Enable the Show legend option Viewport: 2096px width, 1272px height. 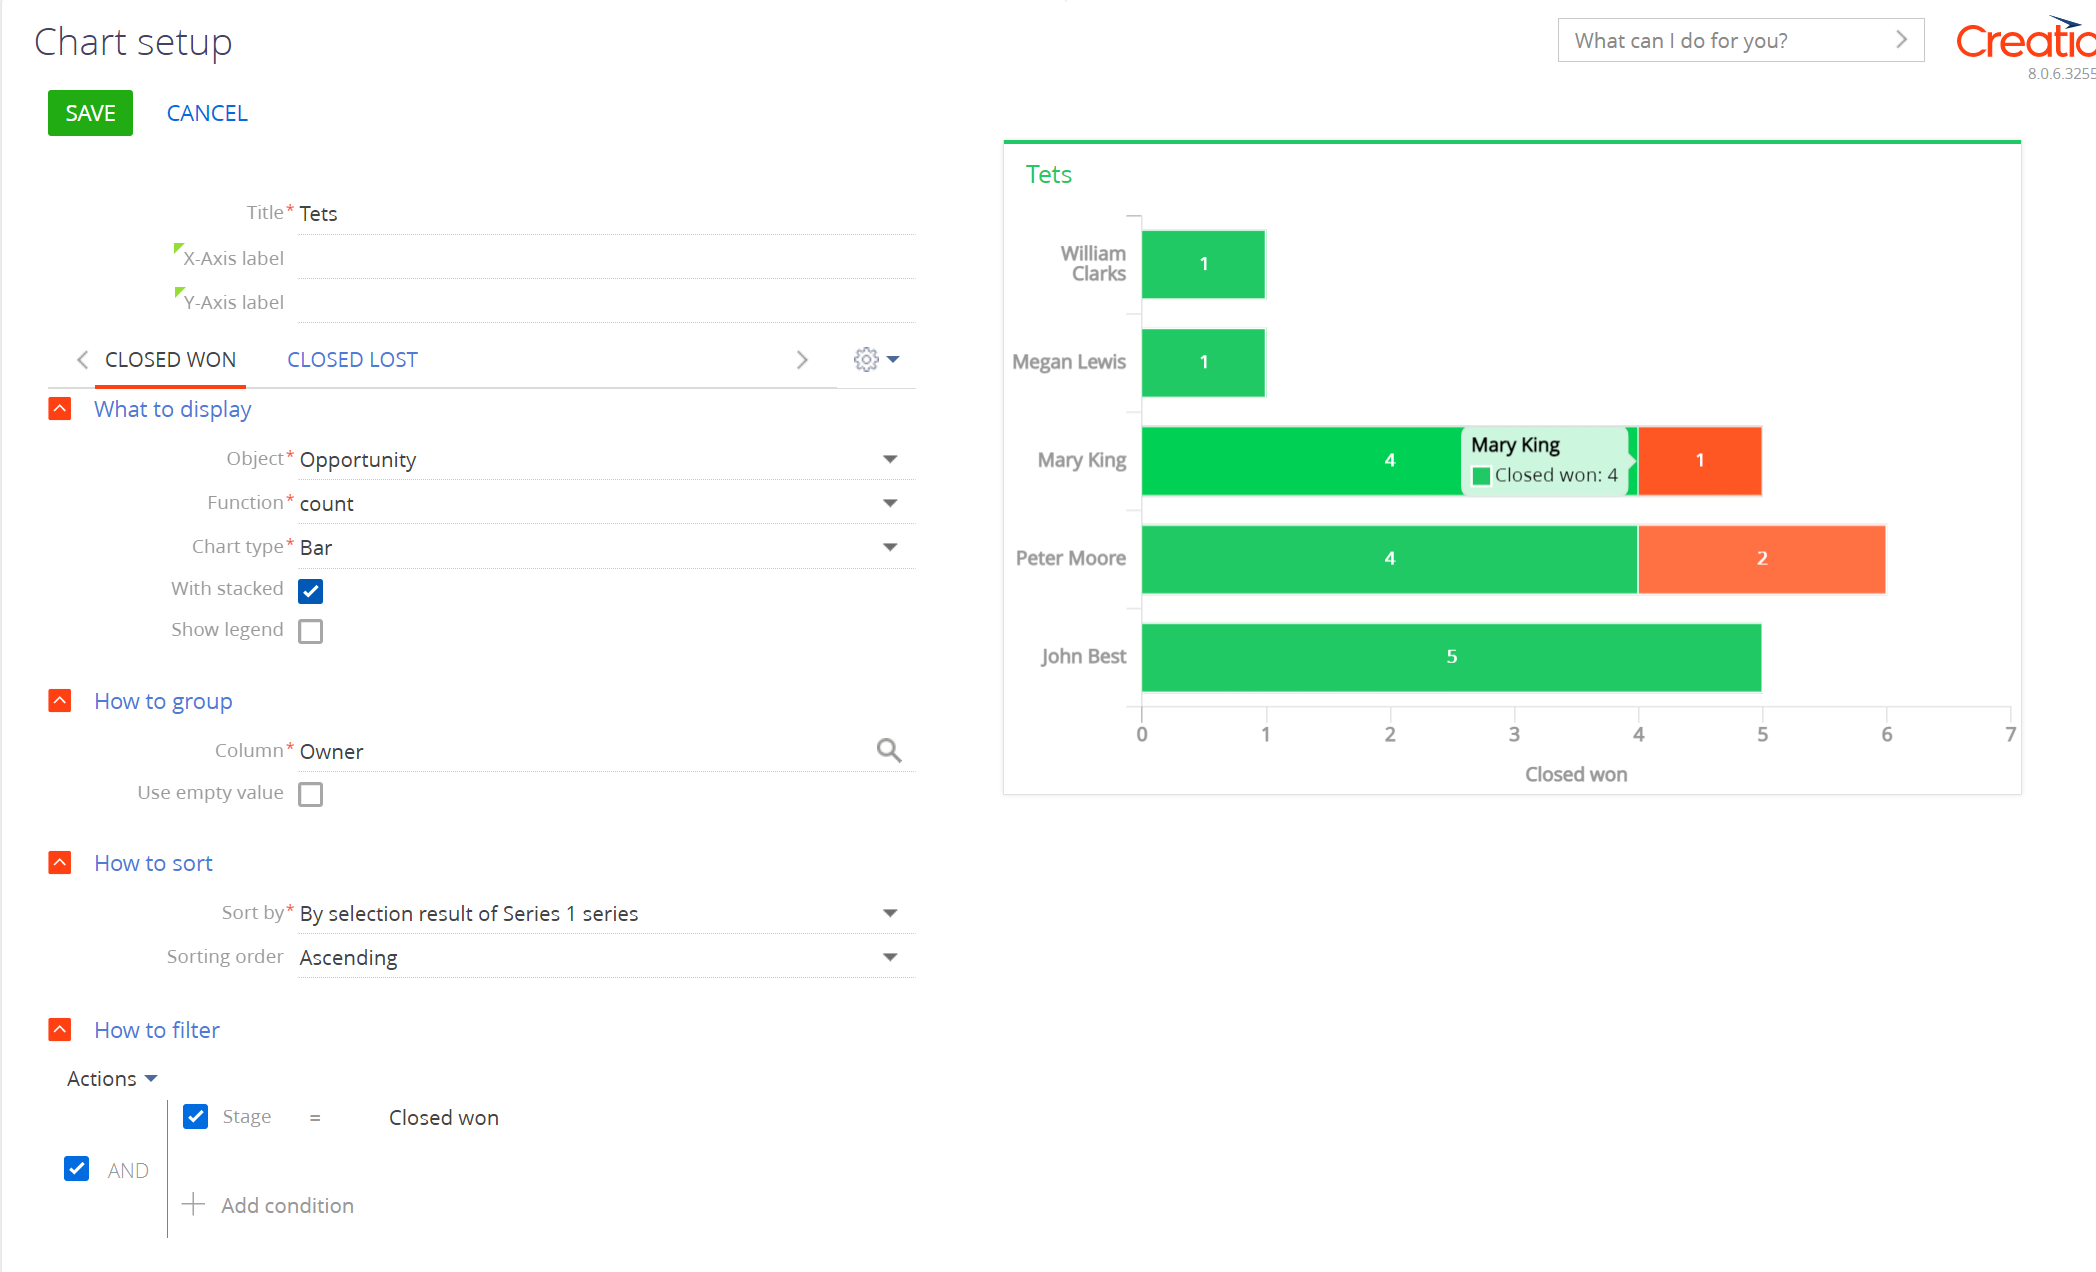pyautogui.click(x=310, y=630)
